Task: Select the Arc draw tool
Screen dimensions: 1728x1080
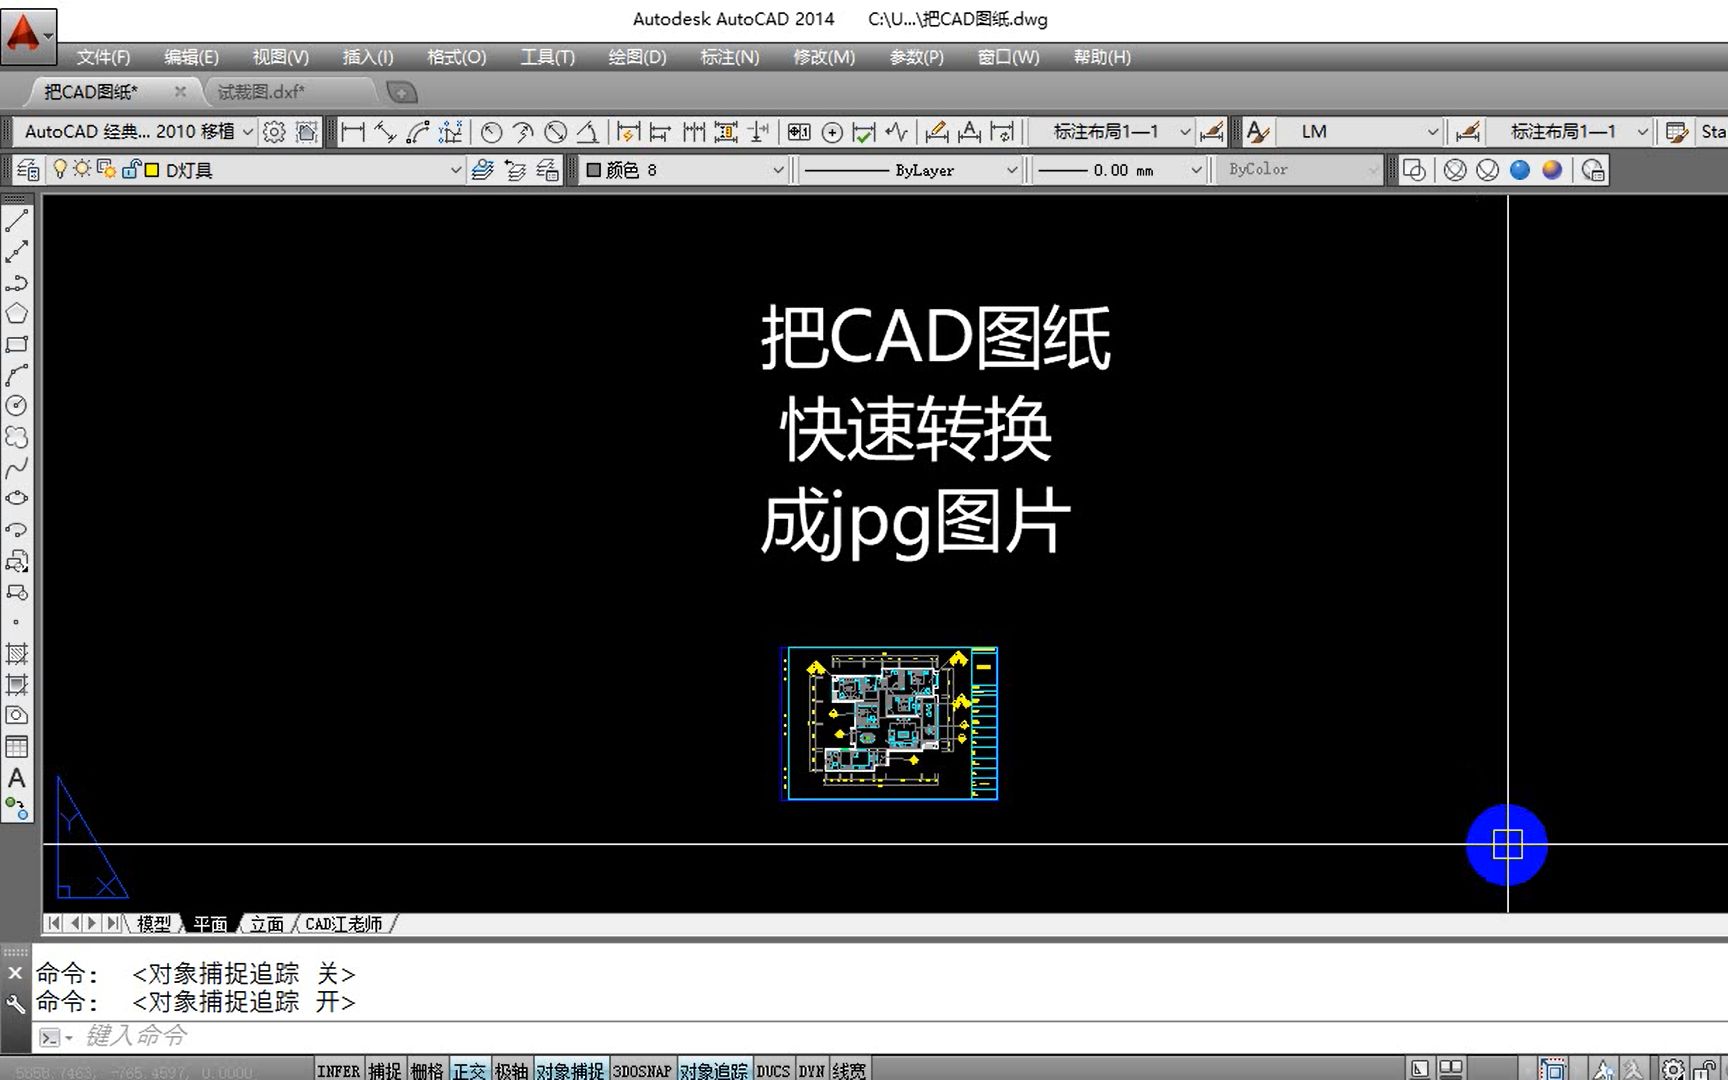Action: [x=17, y=376]
